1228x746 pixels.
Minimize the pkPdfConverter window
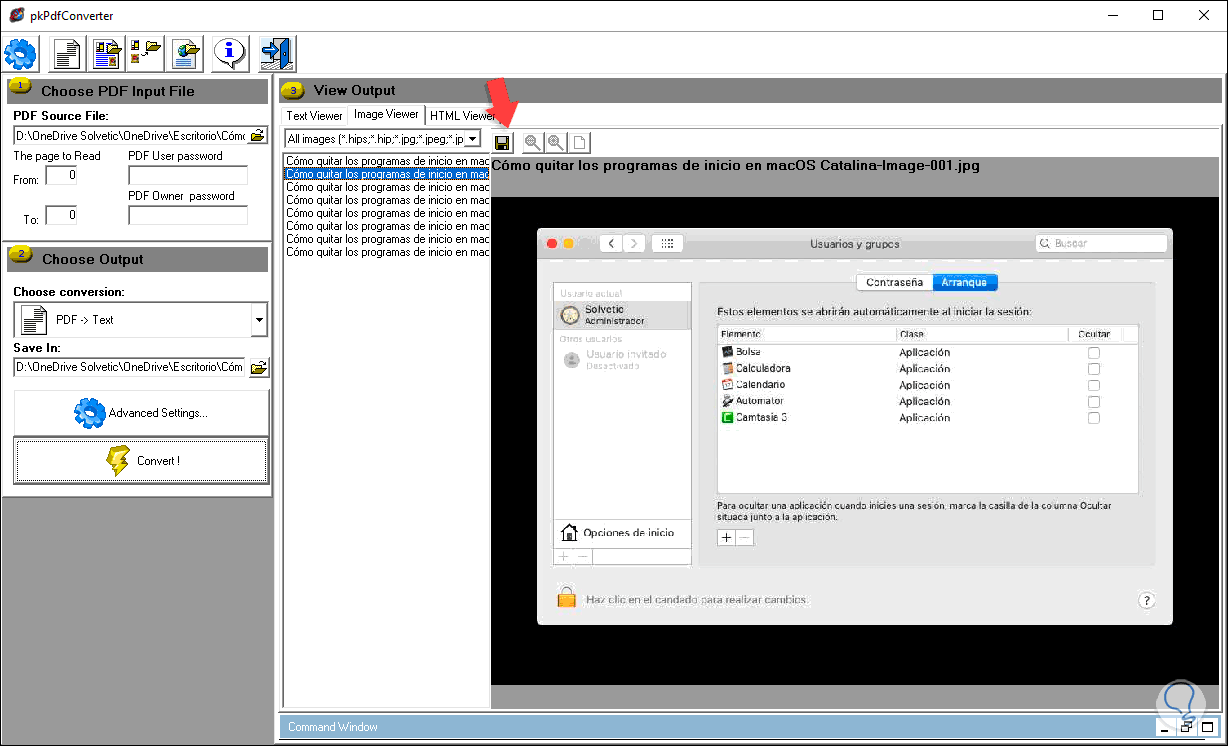coord(1112,15)
